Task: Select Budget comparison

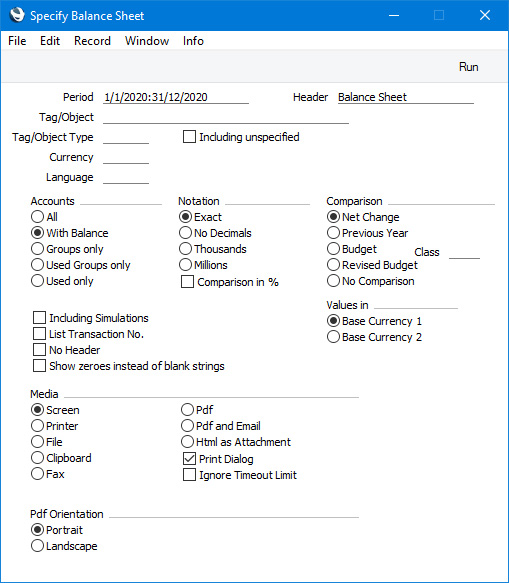Action: [x=334, y=249]
